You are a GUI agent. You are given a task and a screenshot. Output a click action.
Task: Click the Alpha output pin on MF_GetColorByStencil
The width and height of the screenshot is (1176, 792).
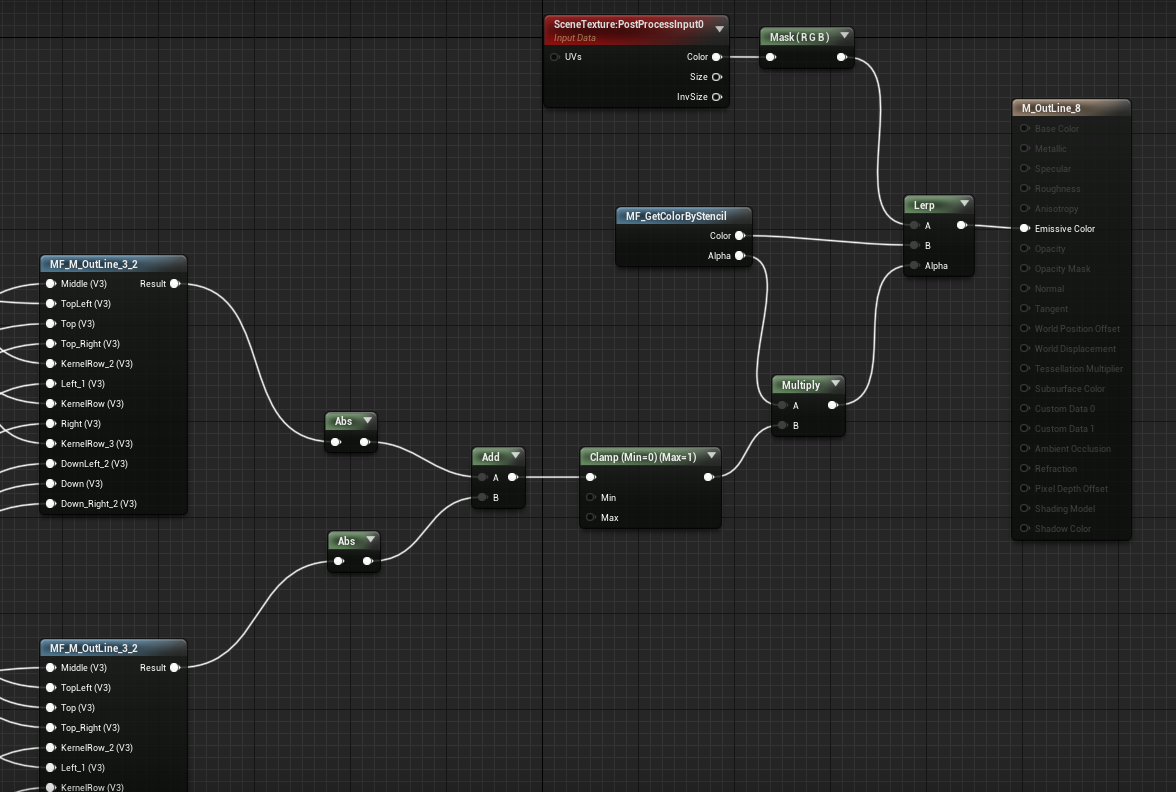pos(742,256)
